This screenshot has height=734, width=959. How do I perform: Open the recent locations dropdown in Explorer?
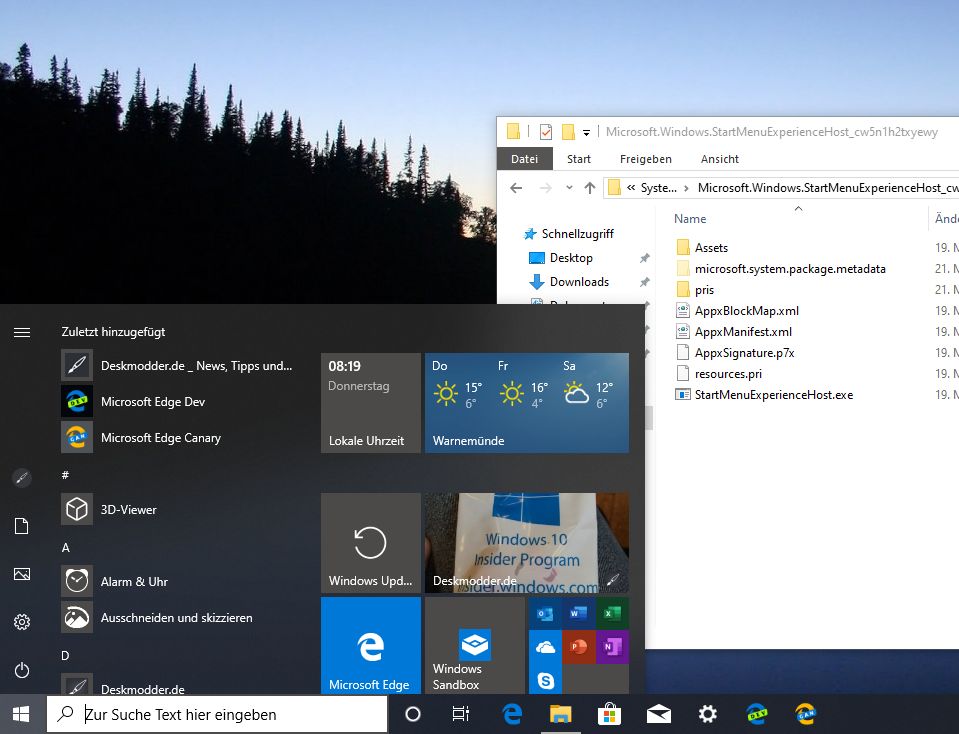[x=569, y=188]
